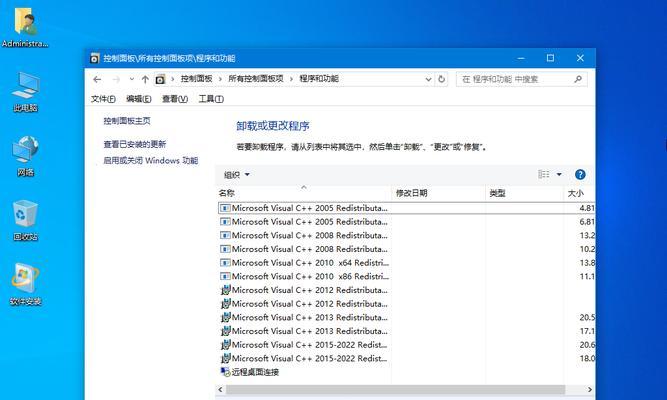Viewport: 667px width, 400px height.
Task: Expand chevron after 控制面板 breadcrumb
Action: click(220, 79)
